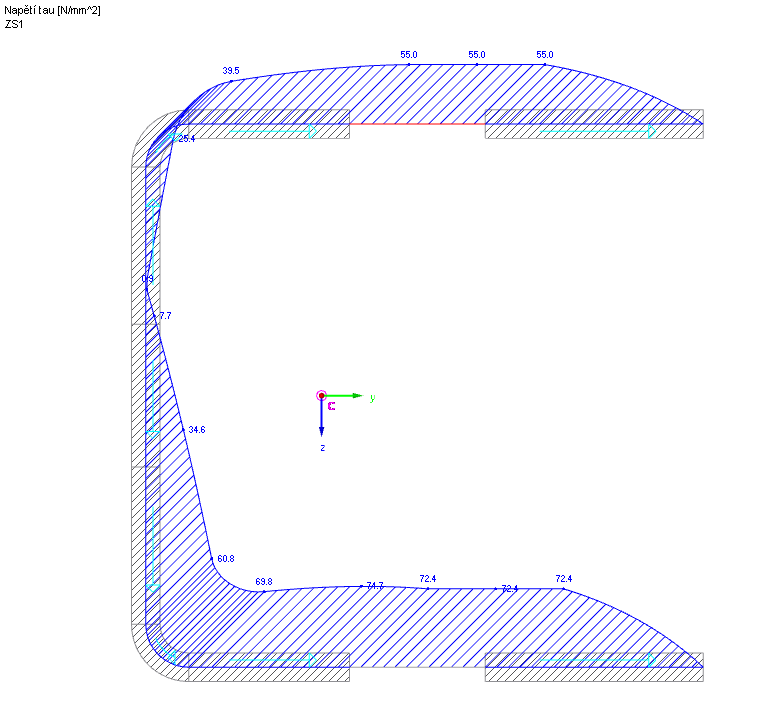Click the red line across top flange gap
Image resolution: width=776 pixels, height=711 pixels.
click(417, 124)
